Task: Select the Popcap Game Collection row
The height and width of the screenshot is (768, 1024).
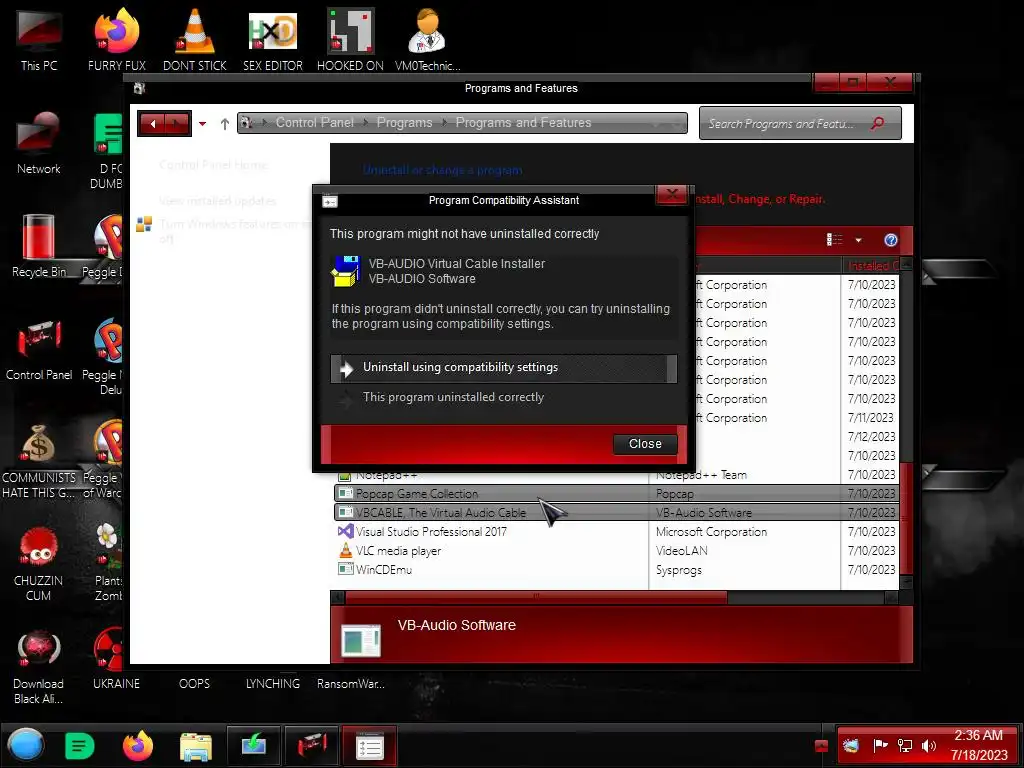Action: [616, 494]
